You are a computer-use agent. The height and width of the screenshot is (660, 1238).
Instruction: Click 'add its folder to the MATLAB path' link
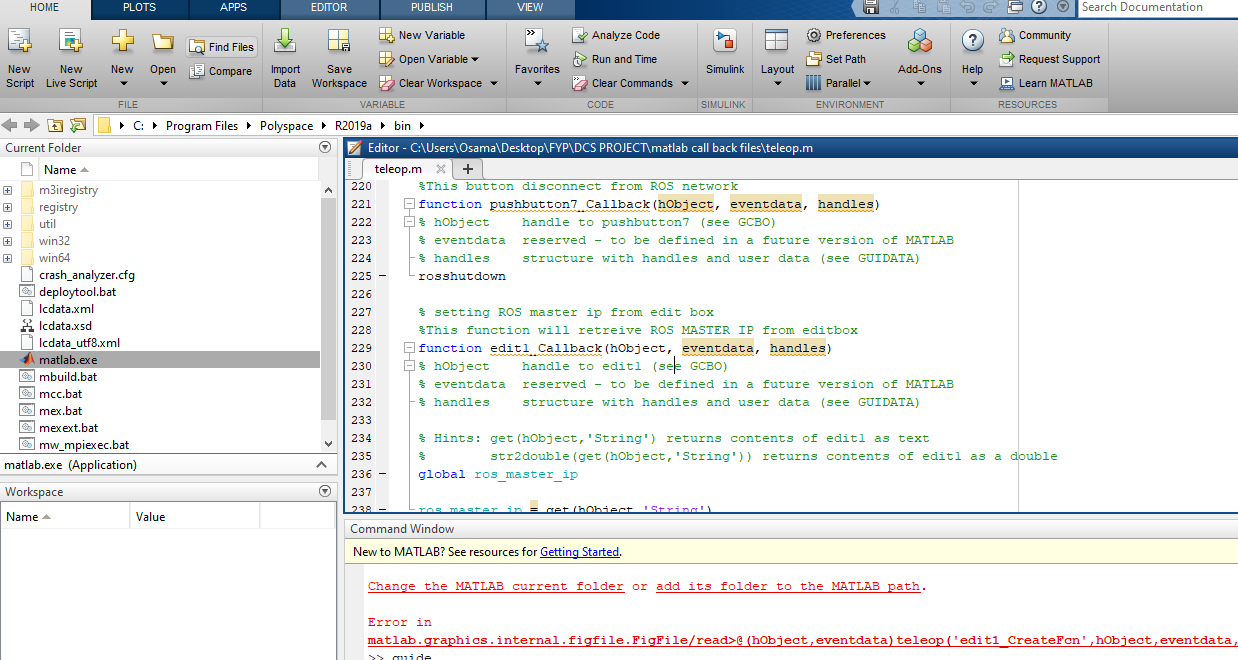[788, 586]
